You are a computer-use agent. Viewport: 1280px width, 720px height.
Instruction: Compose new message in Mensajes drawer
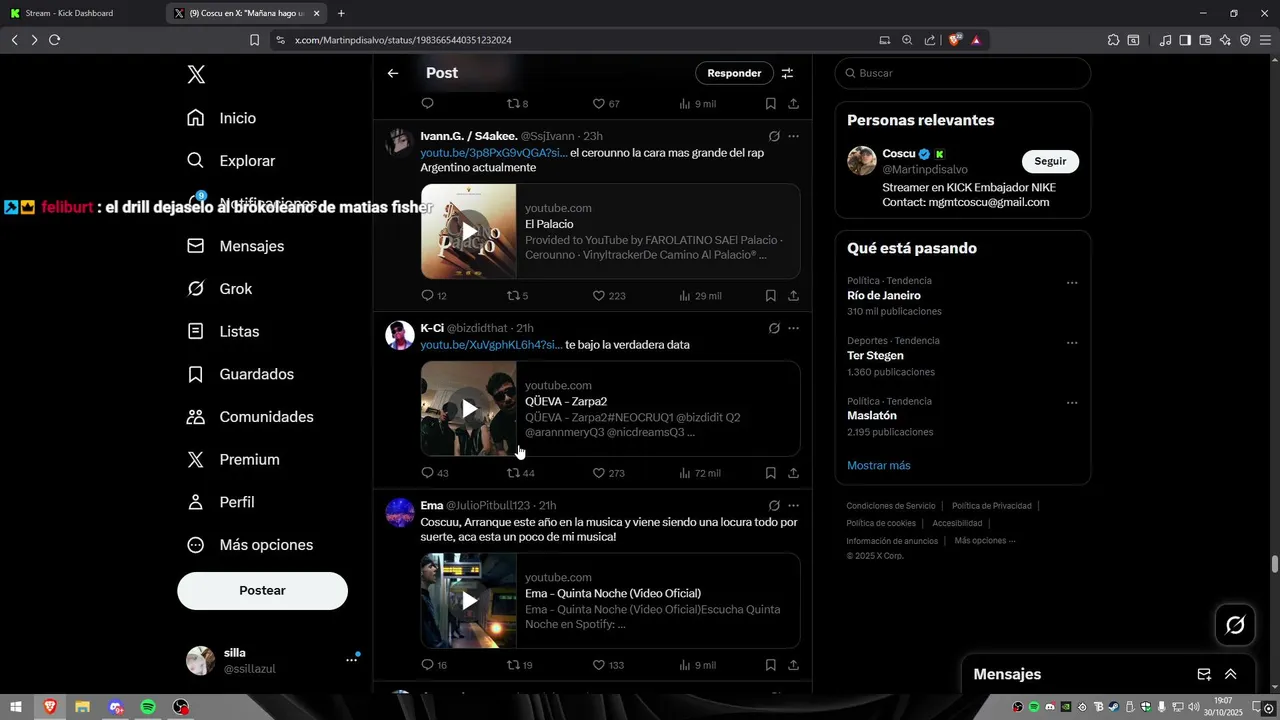1204,675
